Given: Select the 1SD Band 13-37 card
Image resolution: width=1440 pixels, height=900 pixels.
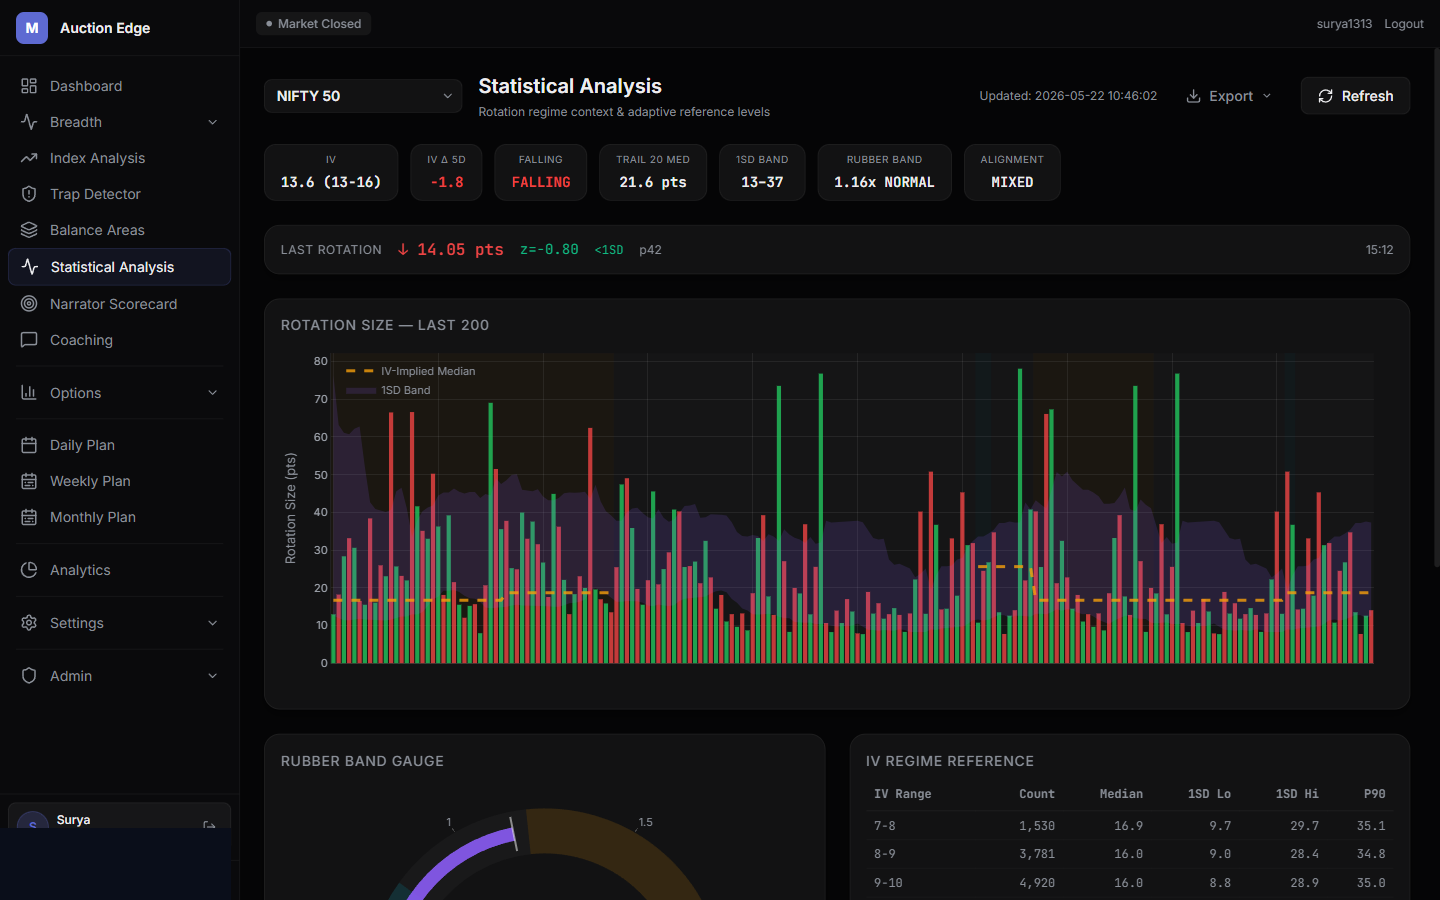Looking at the screenshot, I should pos(762,172).
